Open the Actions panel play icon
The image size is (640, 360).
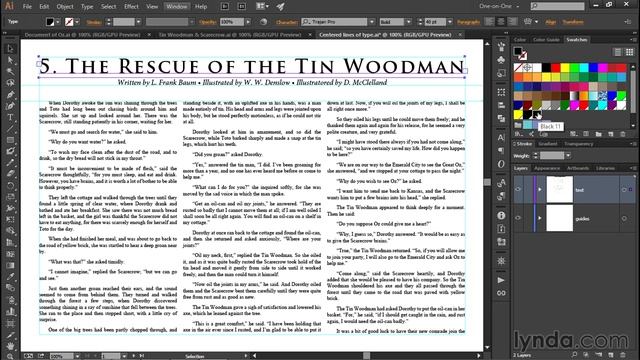(x=501, y=280)
